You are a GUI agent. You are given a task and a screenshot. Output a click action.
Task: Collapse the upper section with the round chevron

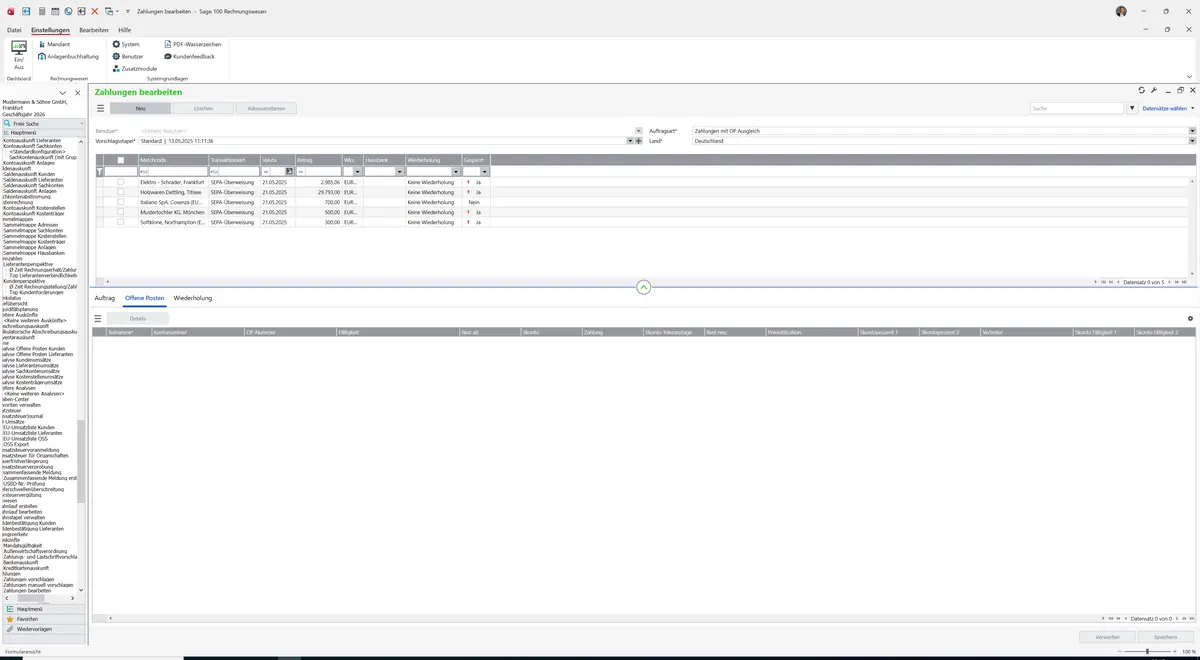click(643, 287)
